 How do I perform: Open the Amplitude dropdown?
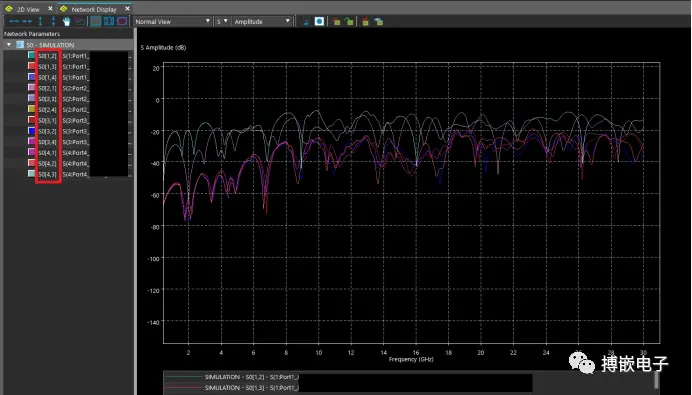coord(262,21)
